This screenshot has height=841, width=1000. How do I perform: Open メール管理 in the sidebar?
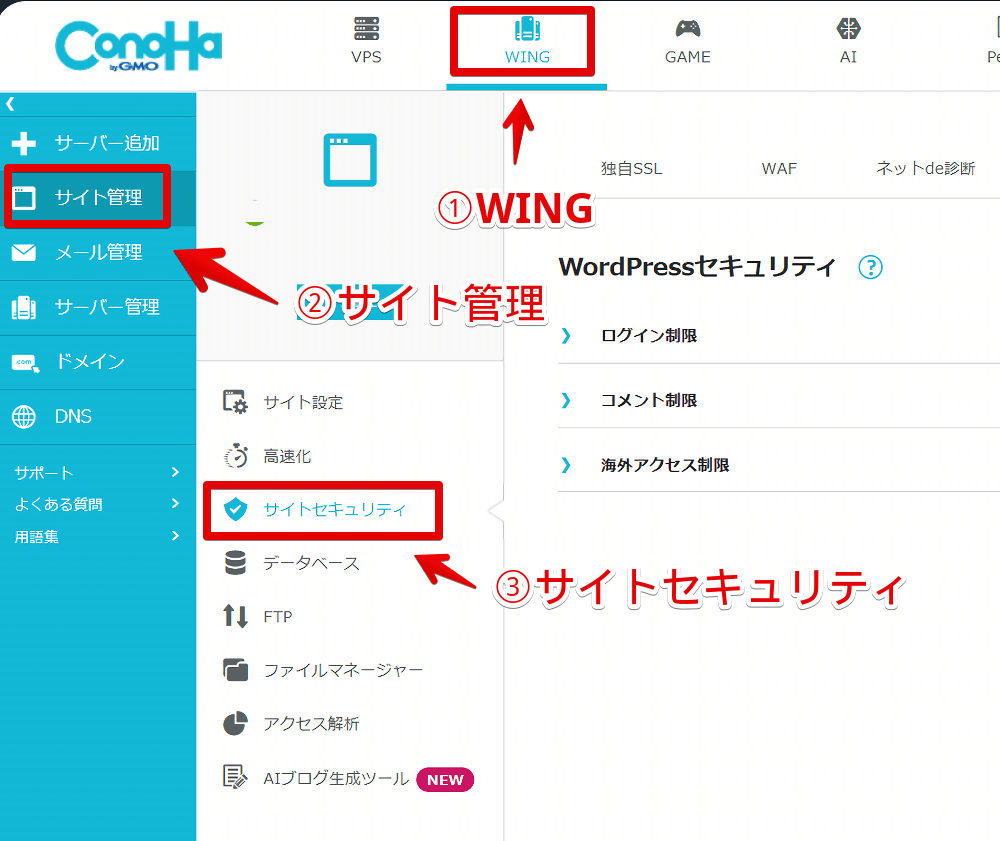click(x=98, y=252)
